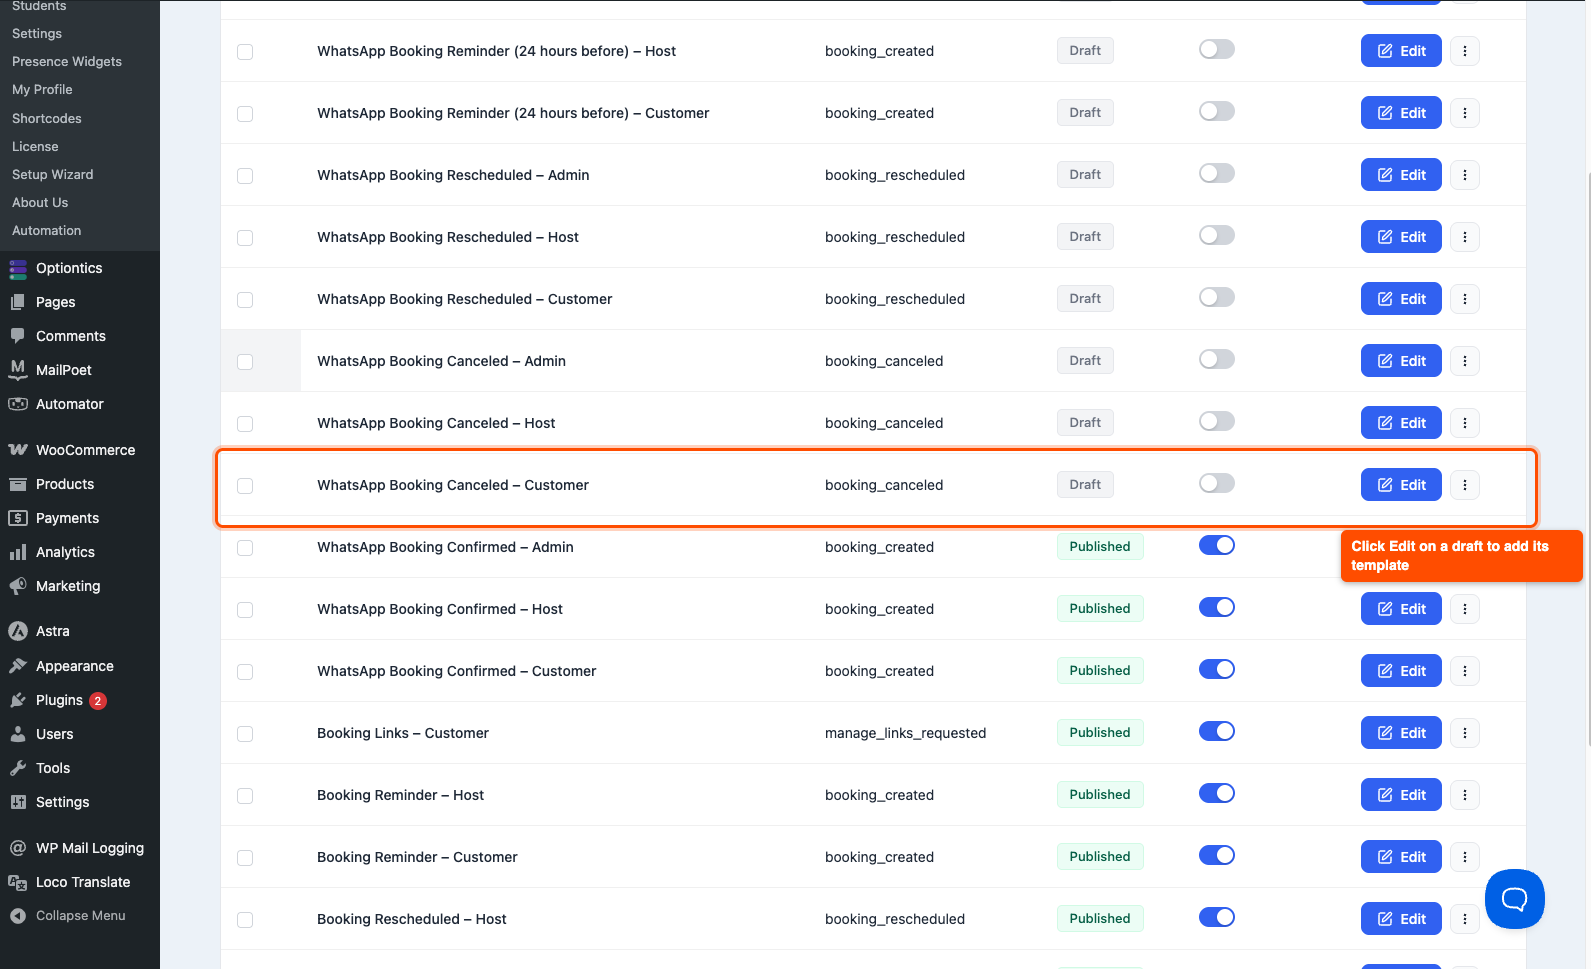Image resolution: width=1591 pixels, height=969 pixels.
Task: Click the Appearance paintbrush icon
Action: click(18, 666)
